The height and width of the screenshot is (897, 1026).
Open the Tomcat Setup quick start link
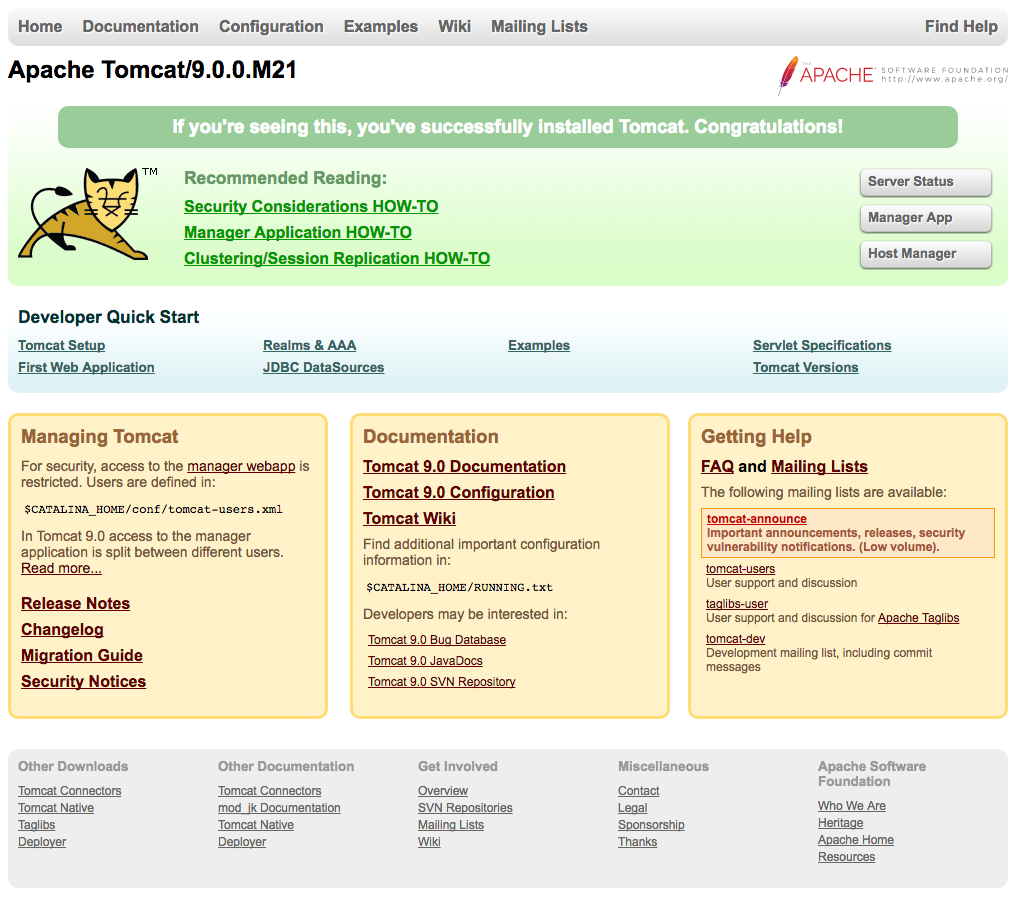[62, 345]
